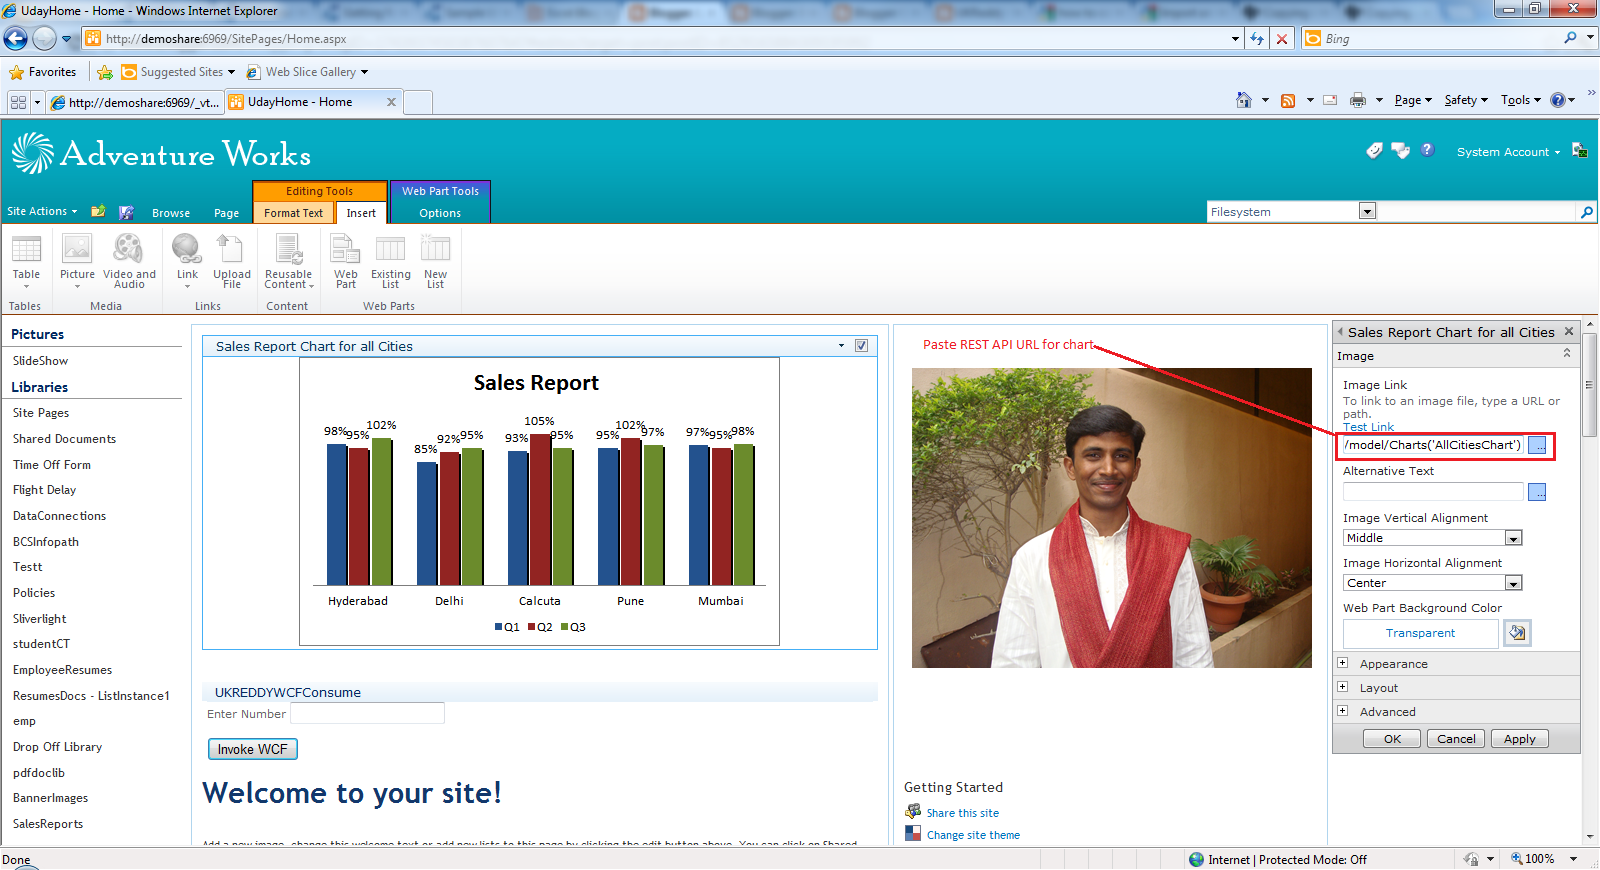1600x870 pixels.
Task: Click the Link ribbon icon
Action: [187, 261]
